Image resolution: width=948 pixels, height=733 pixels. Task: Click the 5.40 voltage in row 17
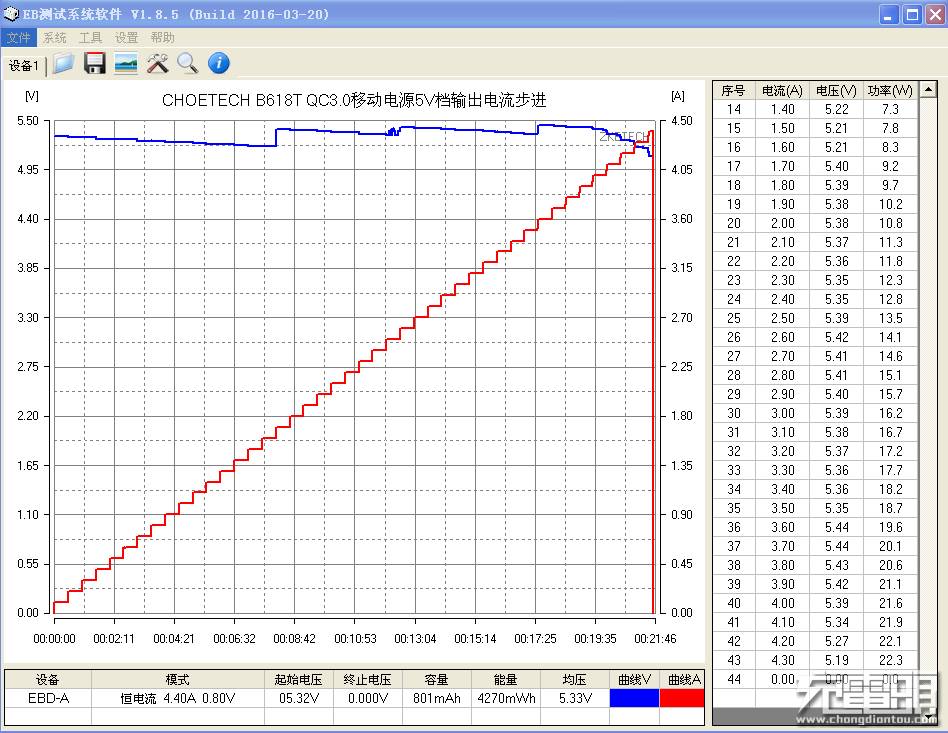coord(836,166)
